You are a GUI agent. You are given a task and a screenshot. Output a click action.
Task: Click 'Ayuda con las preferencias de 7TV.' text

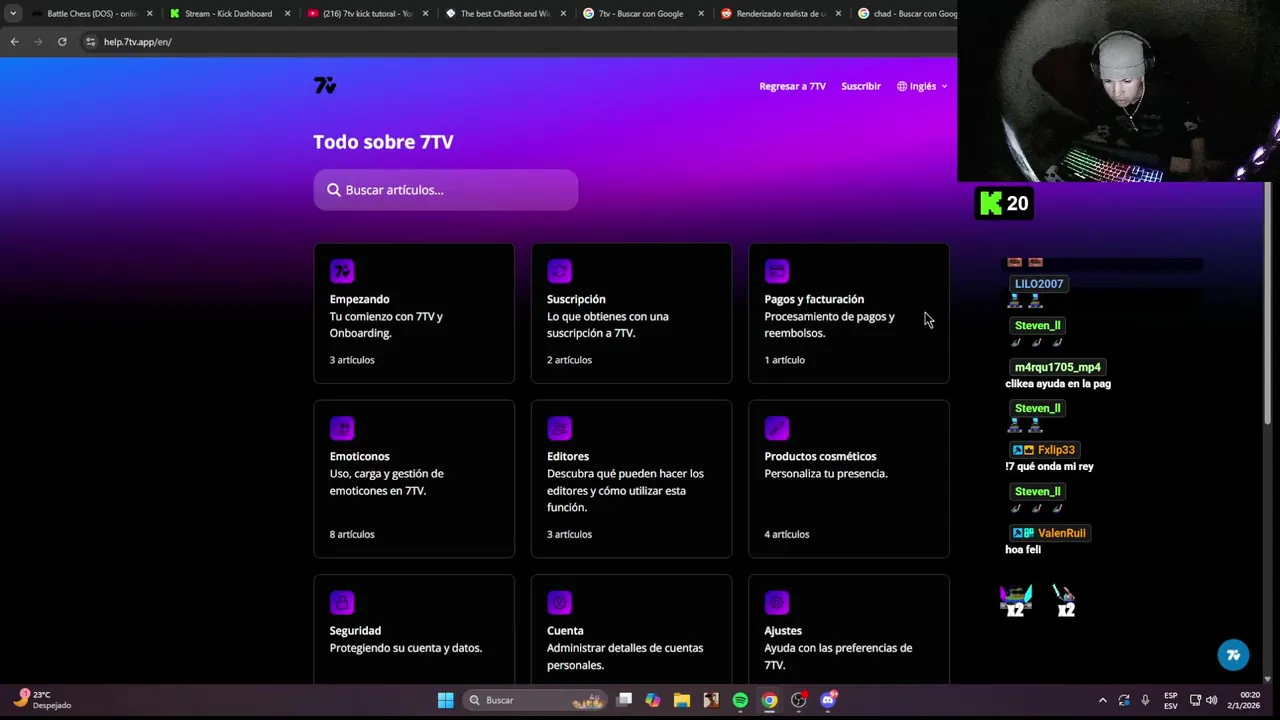pos(838,656)
